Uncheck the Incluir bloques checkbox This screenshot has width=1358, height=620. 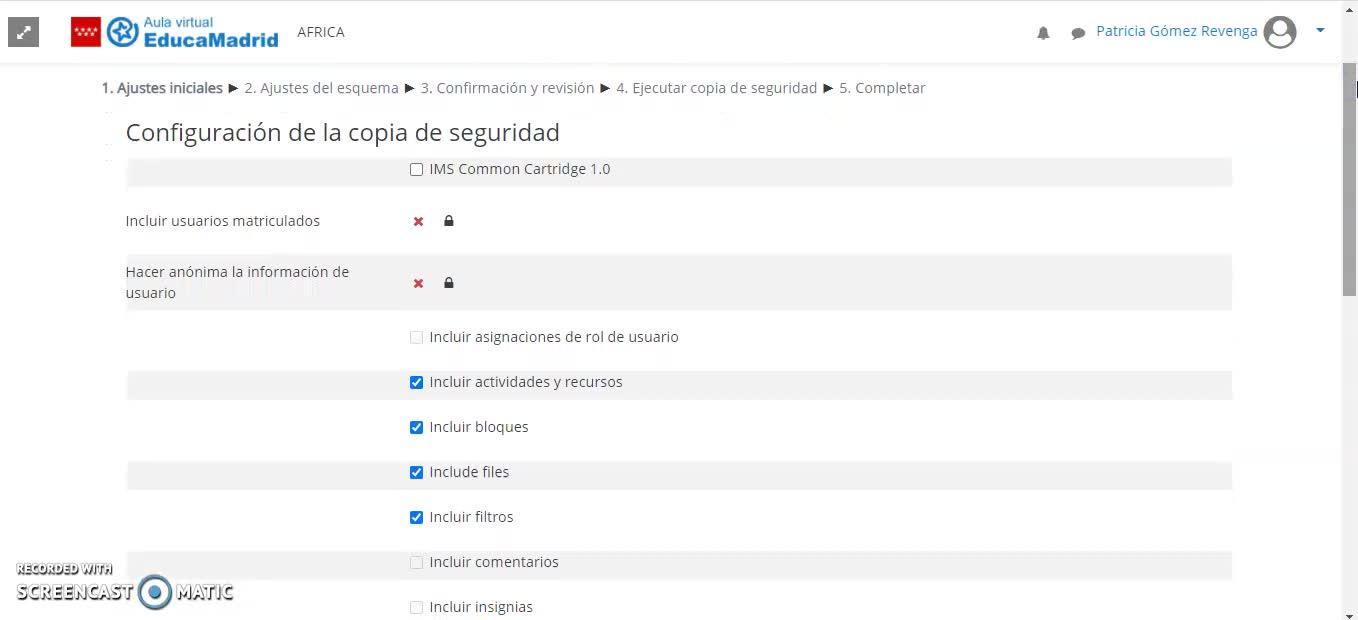[x=416, y=428]
